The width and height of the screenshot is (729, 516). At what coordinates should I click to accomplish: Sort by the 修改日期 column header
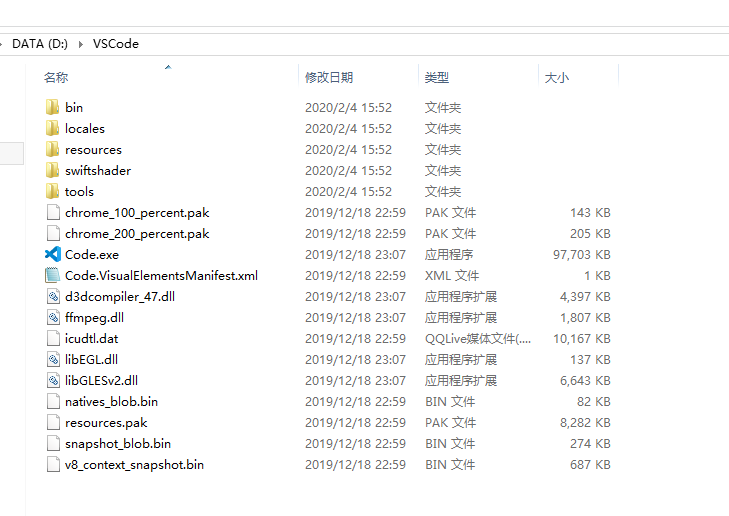(x=329, y=77)
